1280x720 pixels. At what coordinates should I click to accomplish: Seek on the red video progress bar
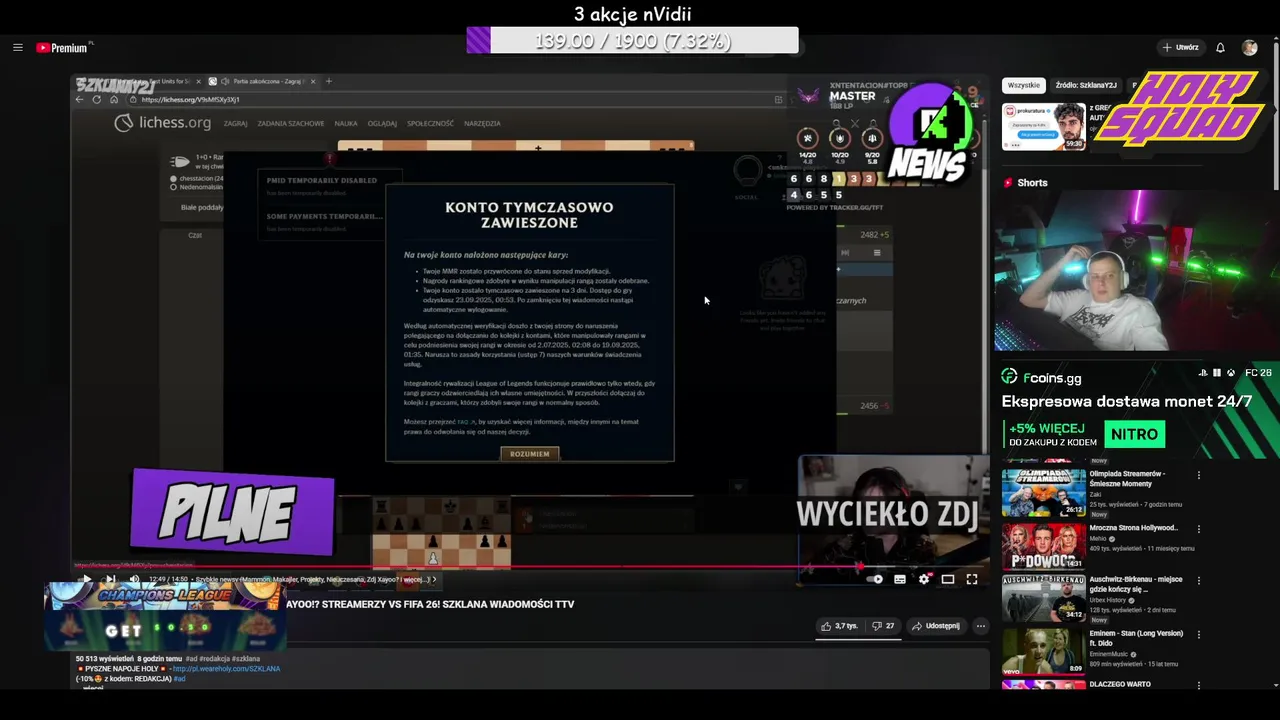530,566
